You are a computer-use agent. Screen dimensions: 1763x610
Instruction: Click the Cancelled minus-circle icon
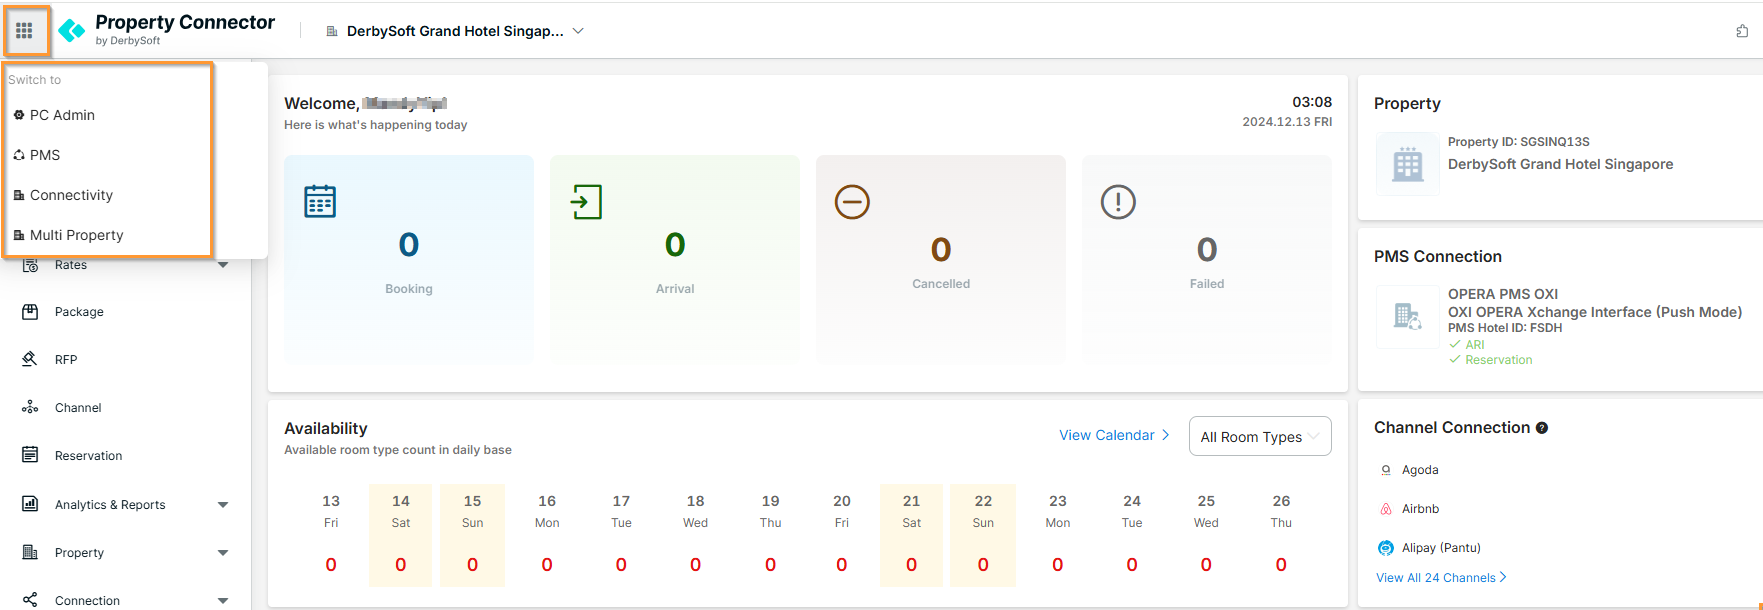click(x=852, y=202)
